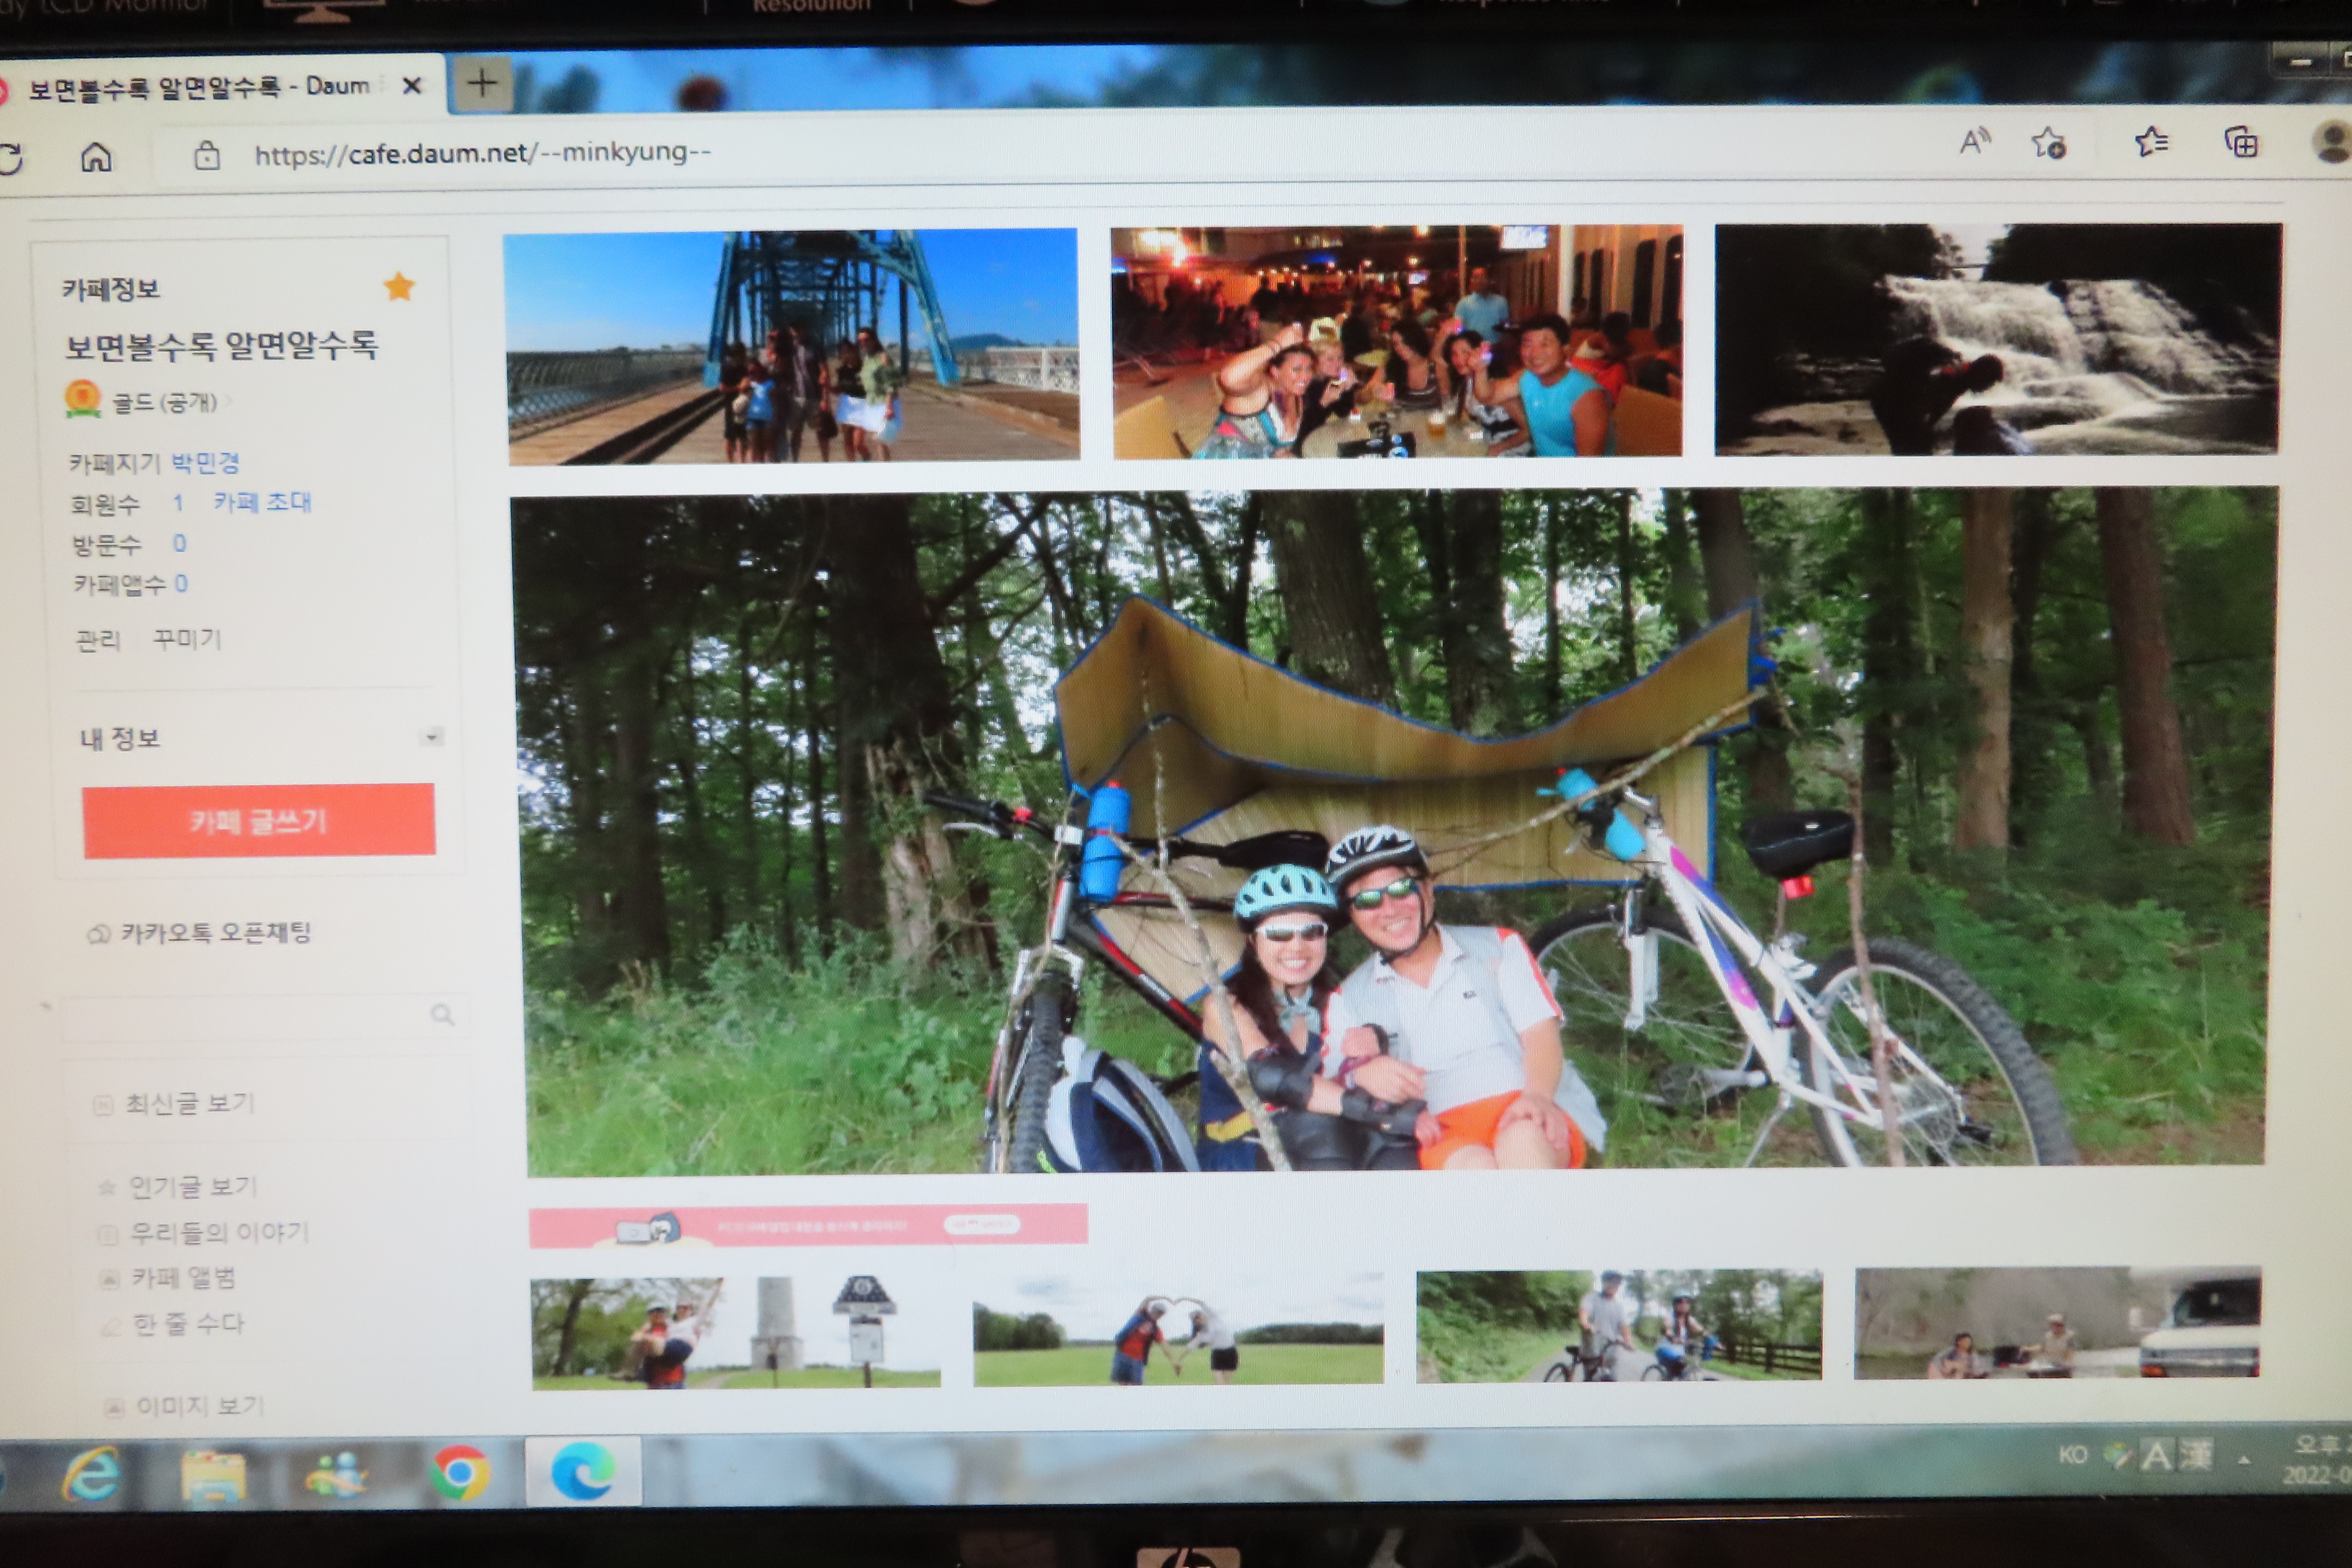Image resolution: width=2352 pixels, height=1568 pixels.
Task: Open 인기글 보기 menu item
Action: (x=193, y=1186)
